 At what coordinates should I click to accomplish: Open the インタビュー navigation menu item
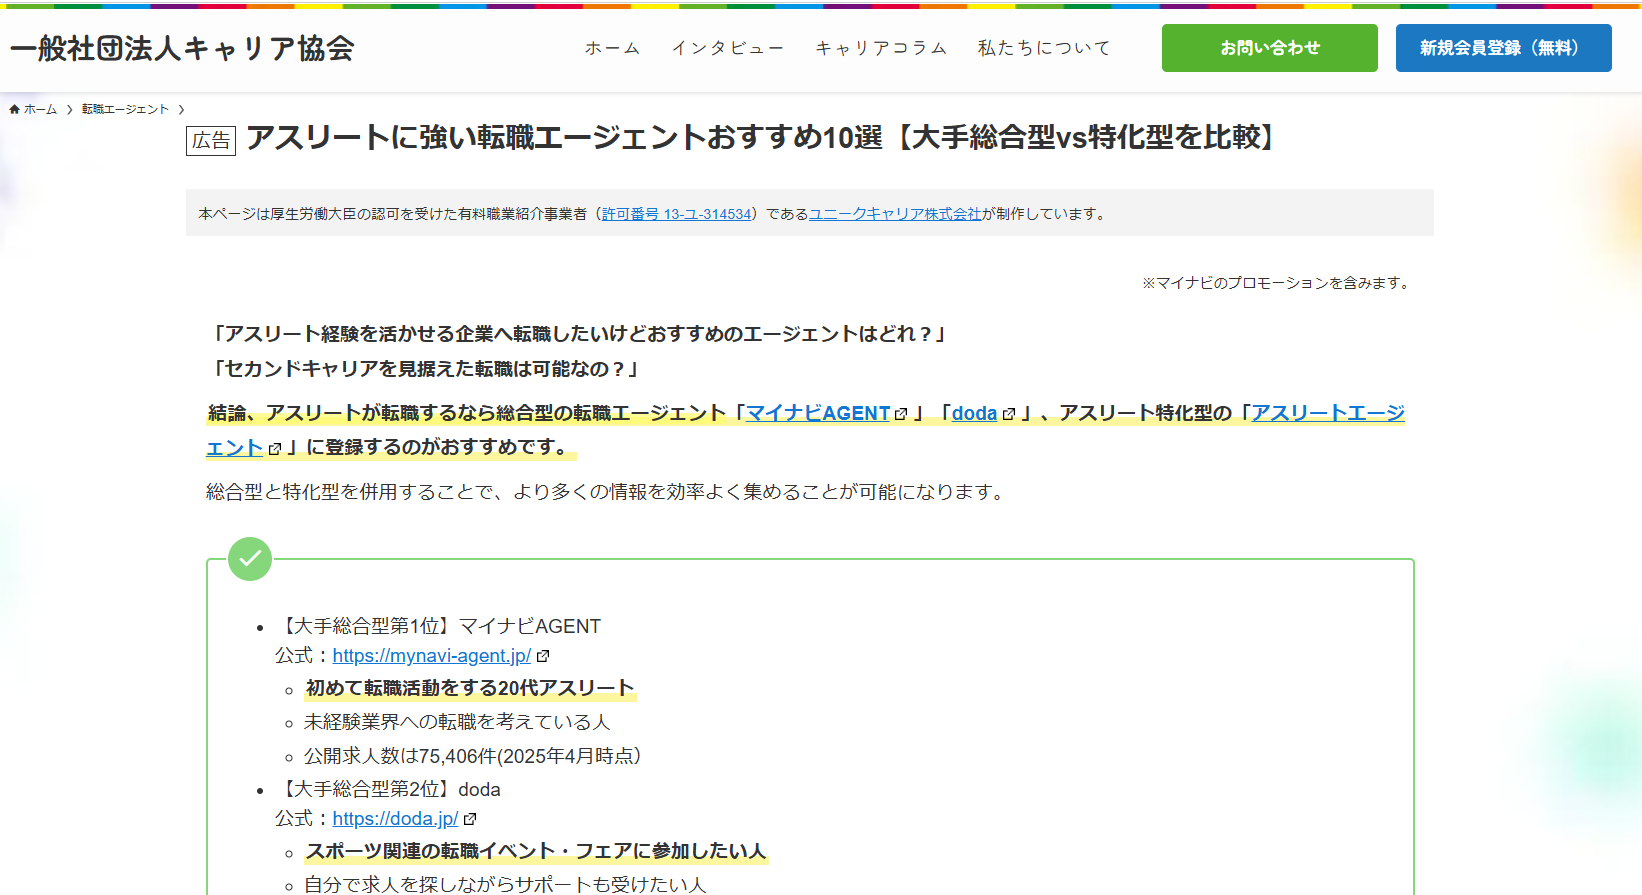(x=727, y=48)
